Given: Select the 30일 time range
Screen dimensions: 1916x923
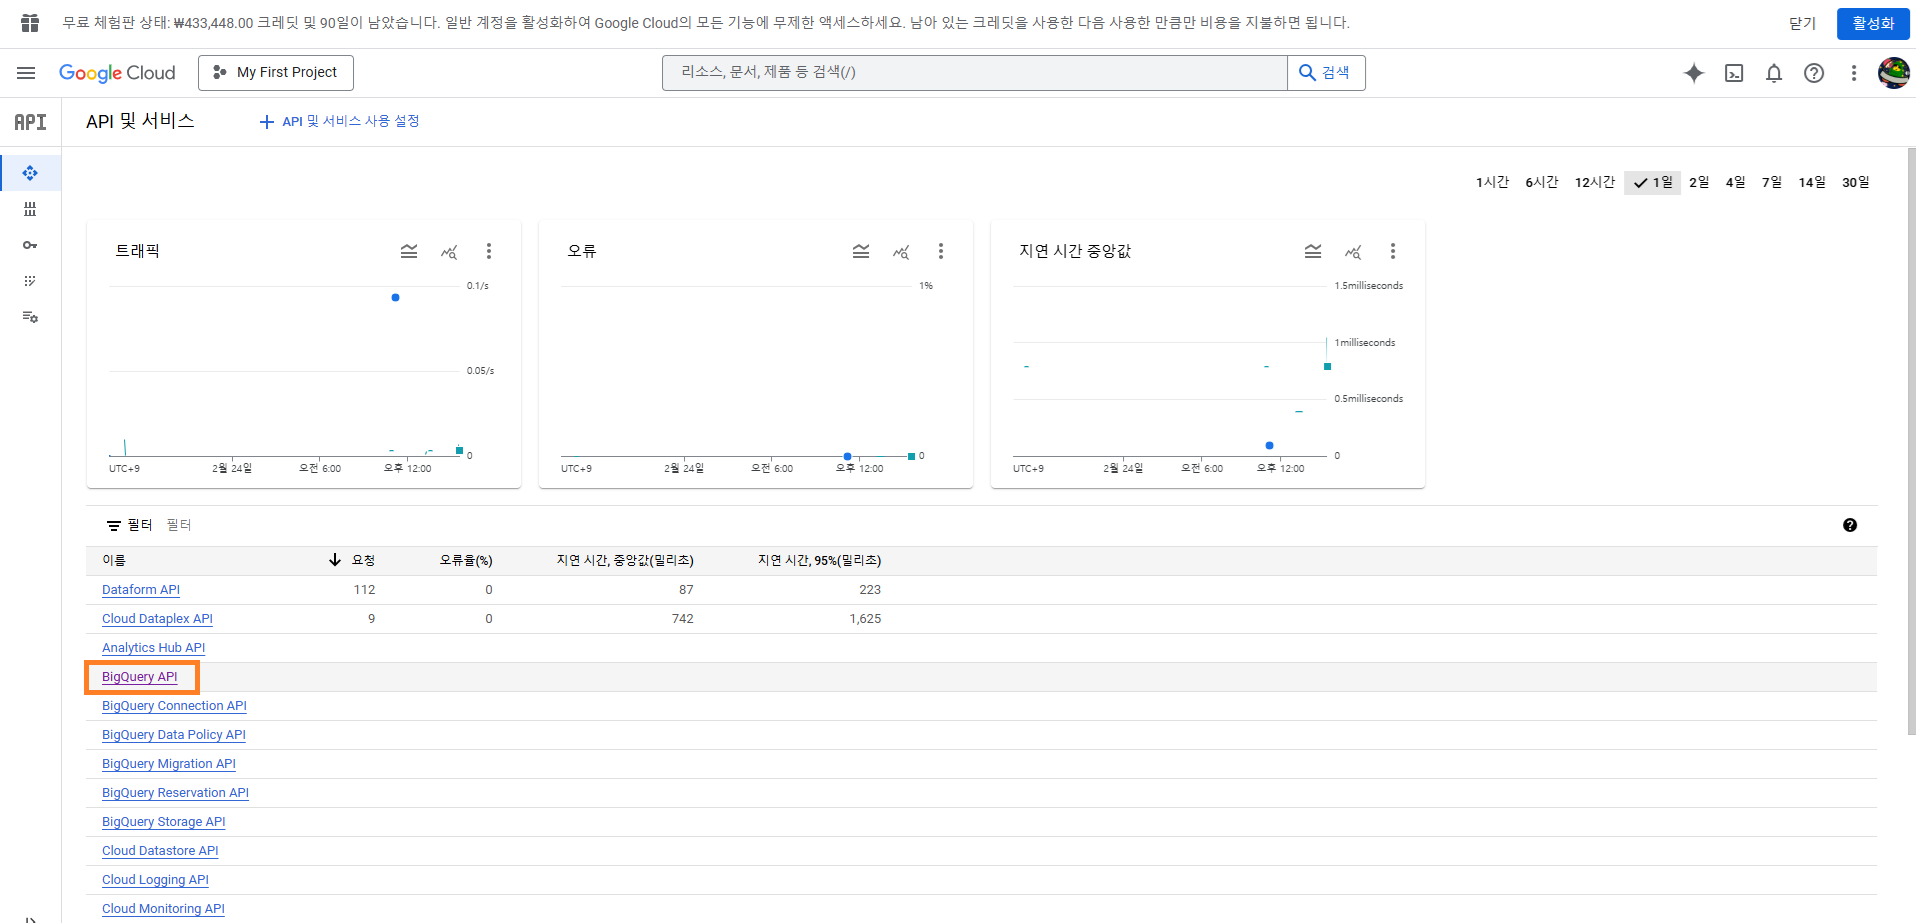Looking at the screenshot, I should [x=1856, y=182].
